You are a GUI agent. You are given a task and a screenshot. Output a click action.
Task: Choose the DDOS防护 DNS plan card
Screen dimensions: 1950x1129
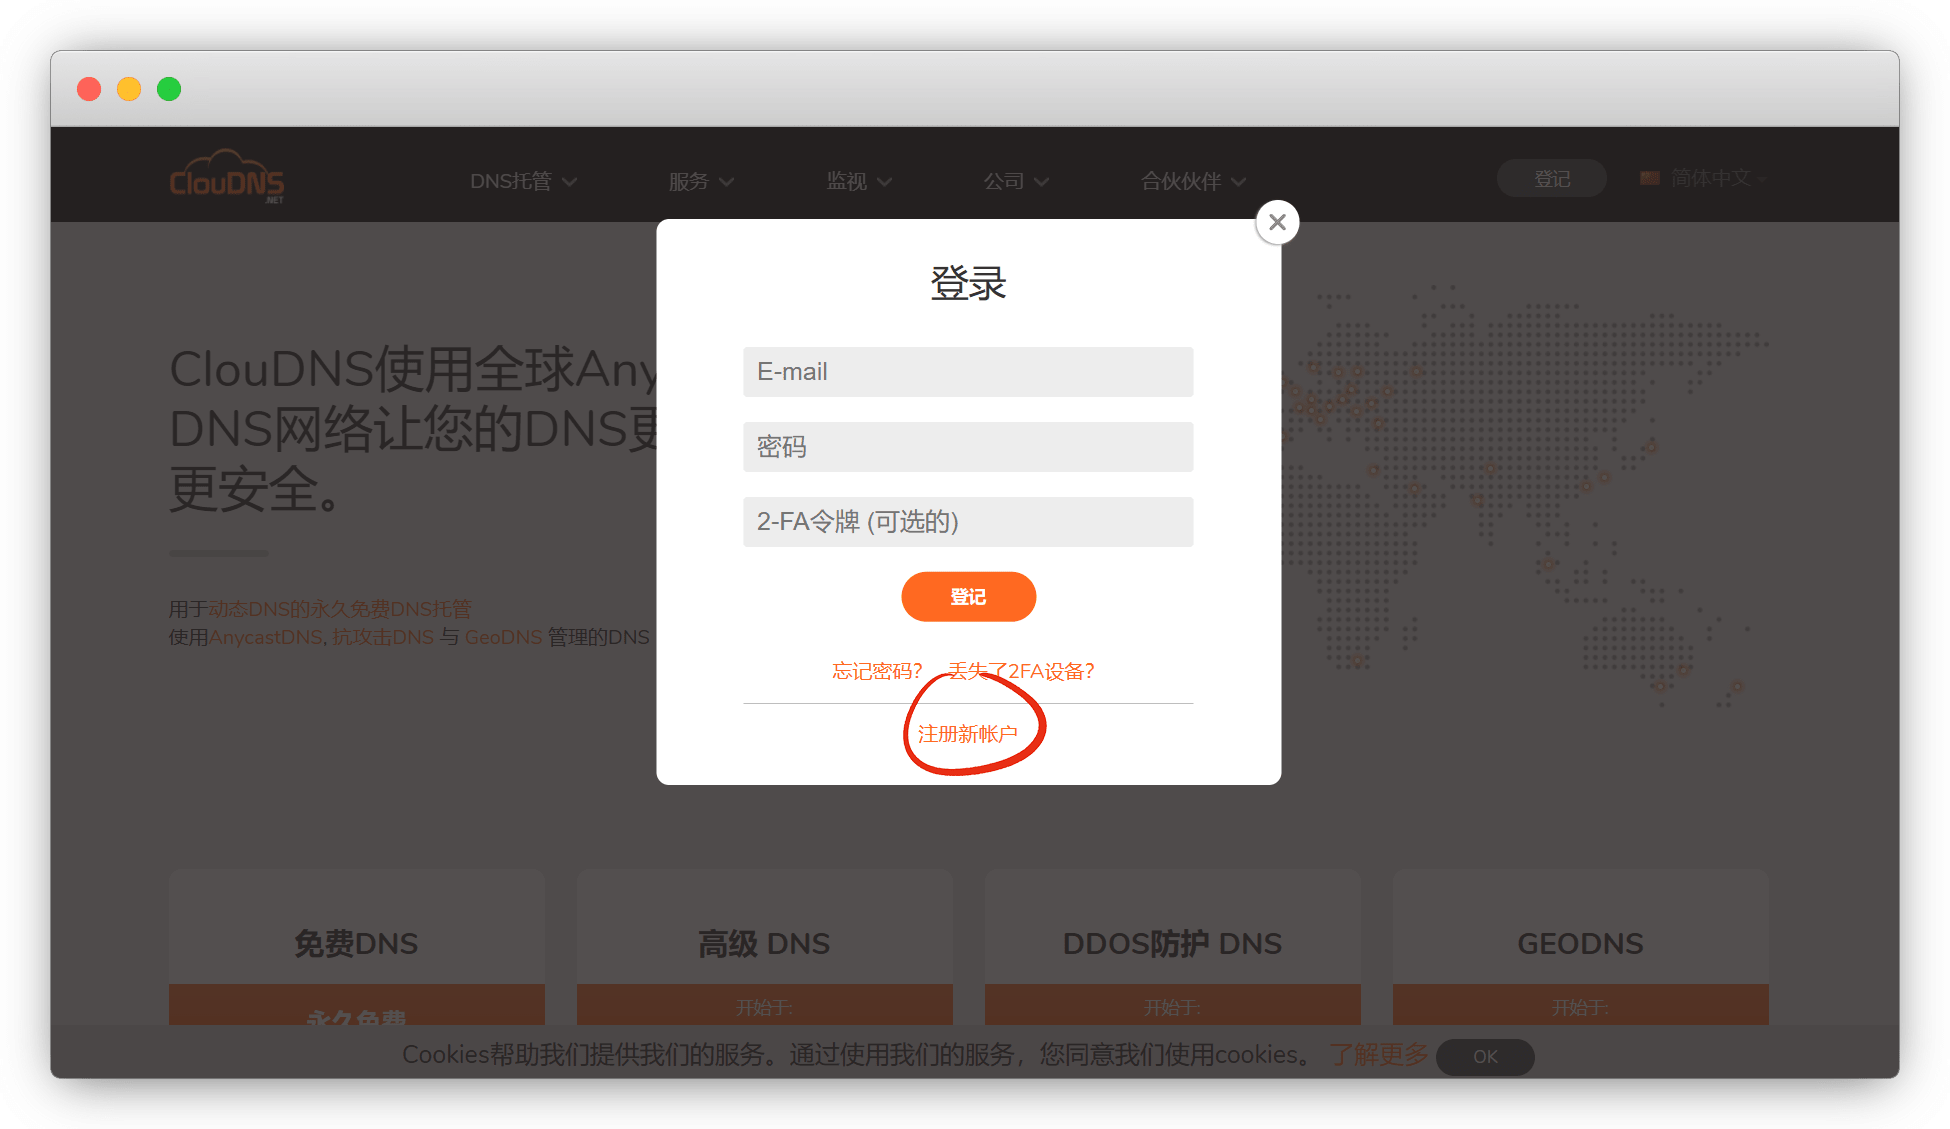coord(1172,947)
